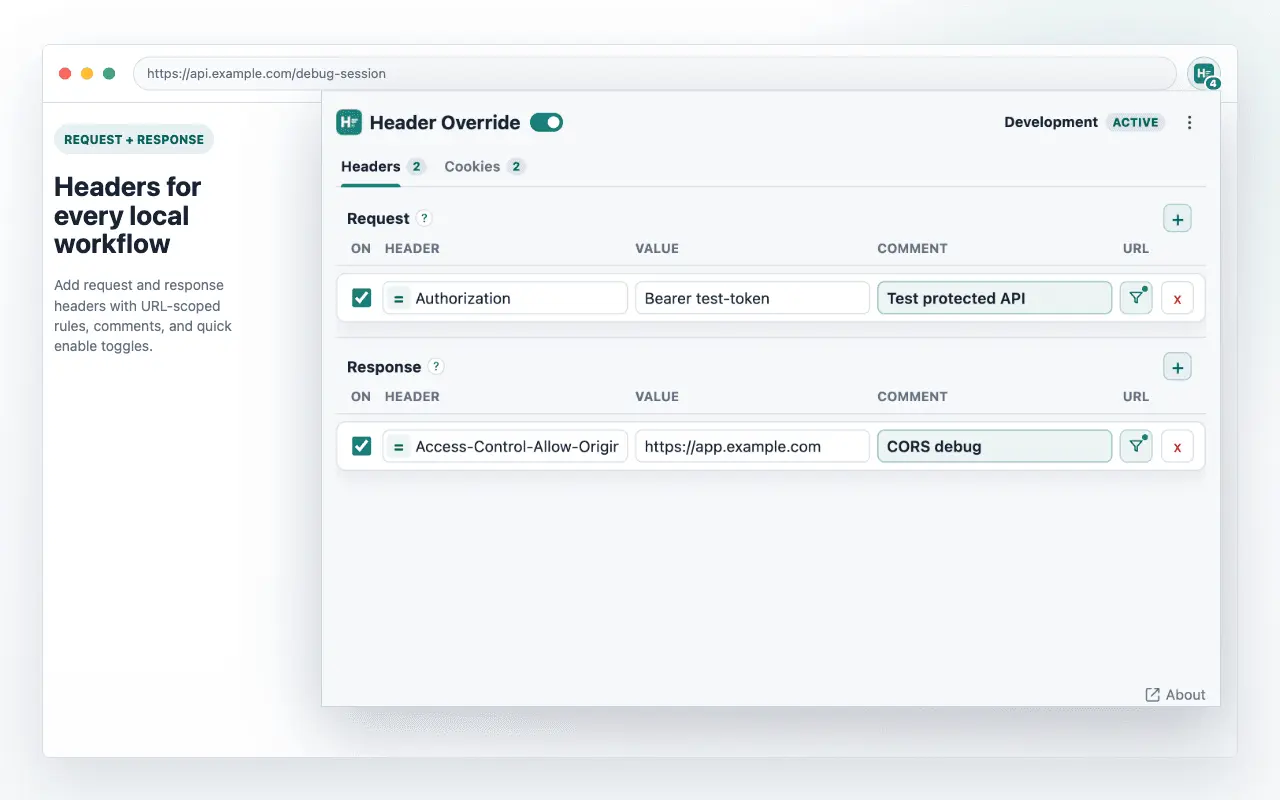Click the yellow minimize window button
Screen dimensions: 1280x800
pos(87,73)
